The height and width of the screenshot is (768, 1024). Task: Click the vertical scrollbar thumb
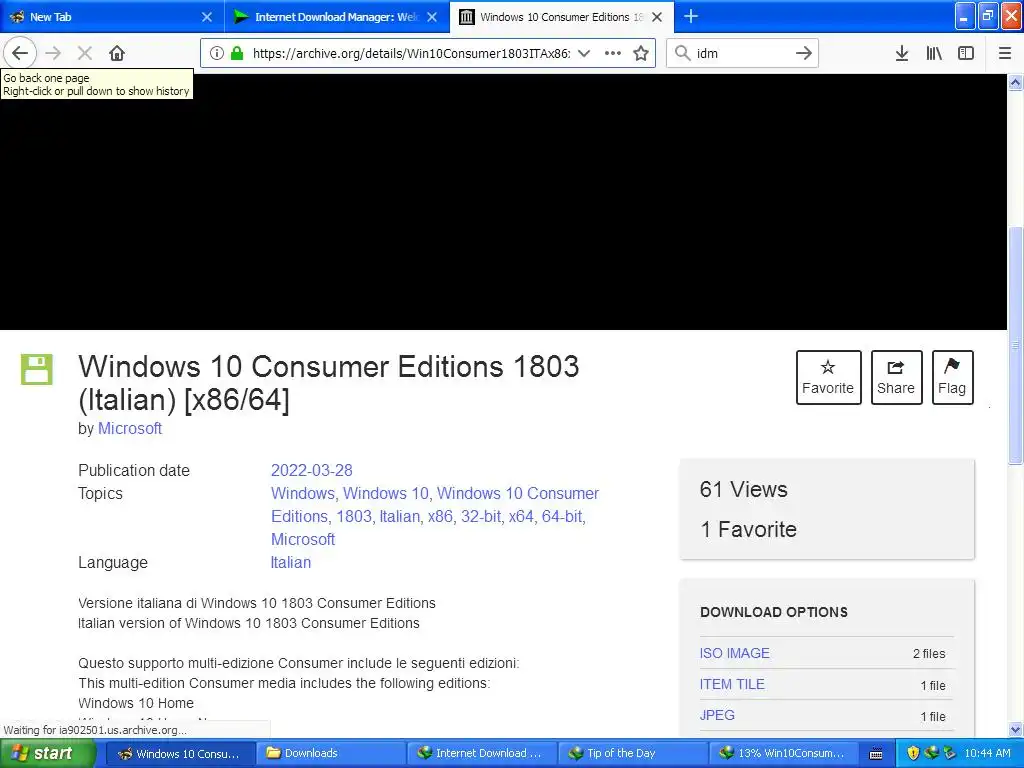1015,345
